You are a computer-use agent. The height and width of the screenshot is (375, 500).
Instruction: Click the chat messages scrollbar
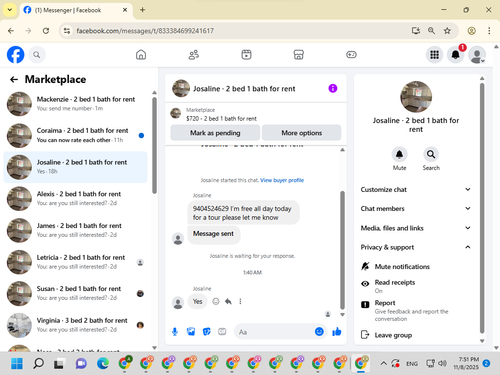pos(342,250)
